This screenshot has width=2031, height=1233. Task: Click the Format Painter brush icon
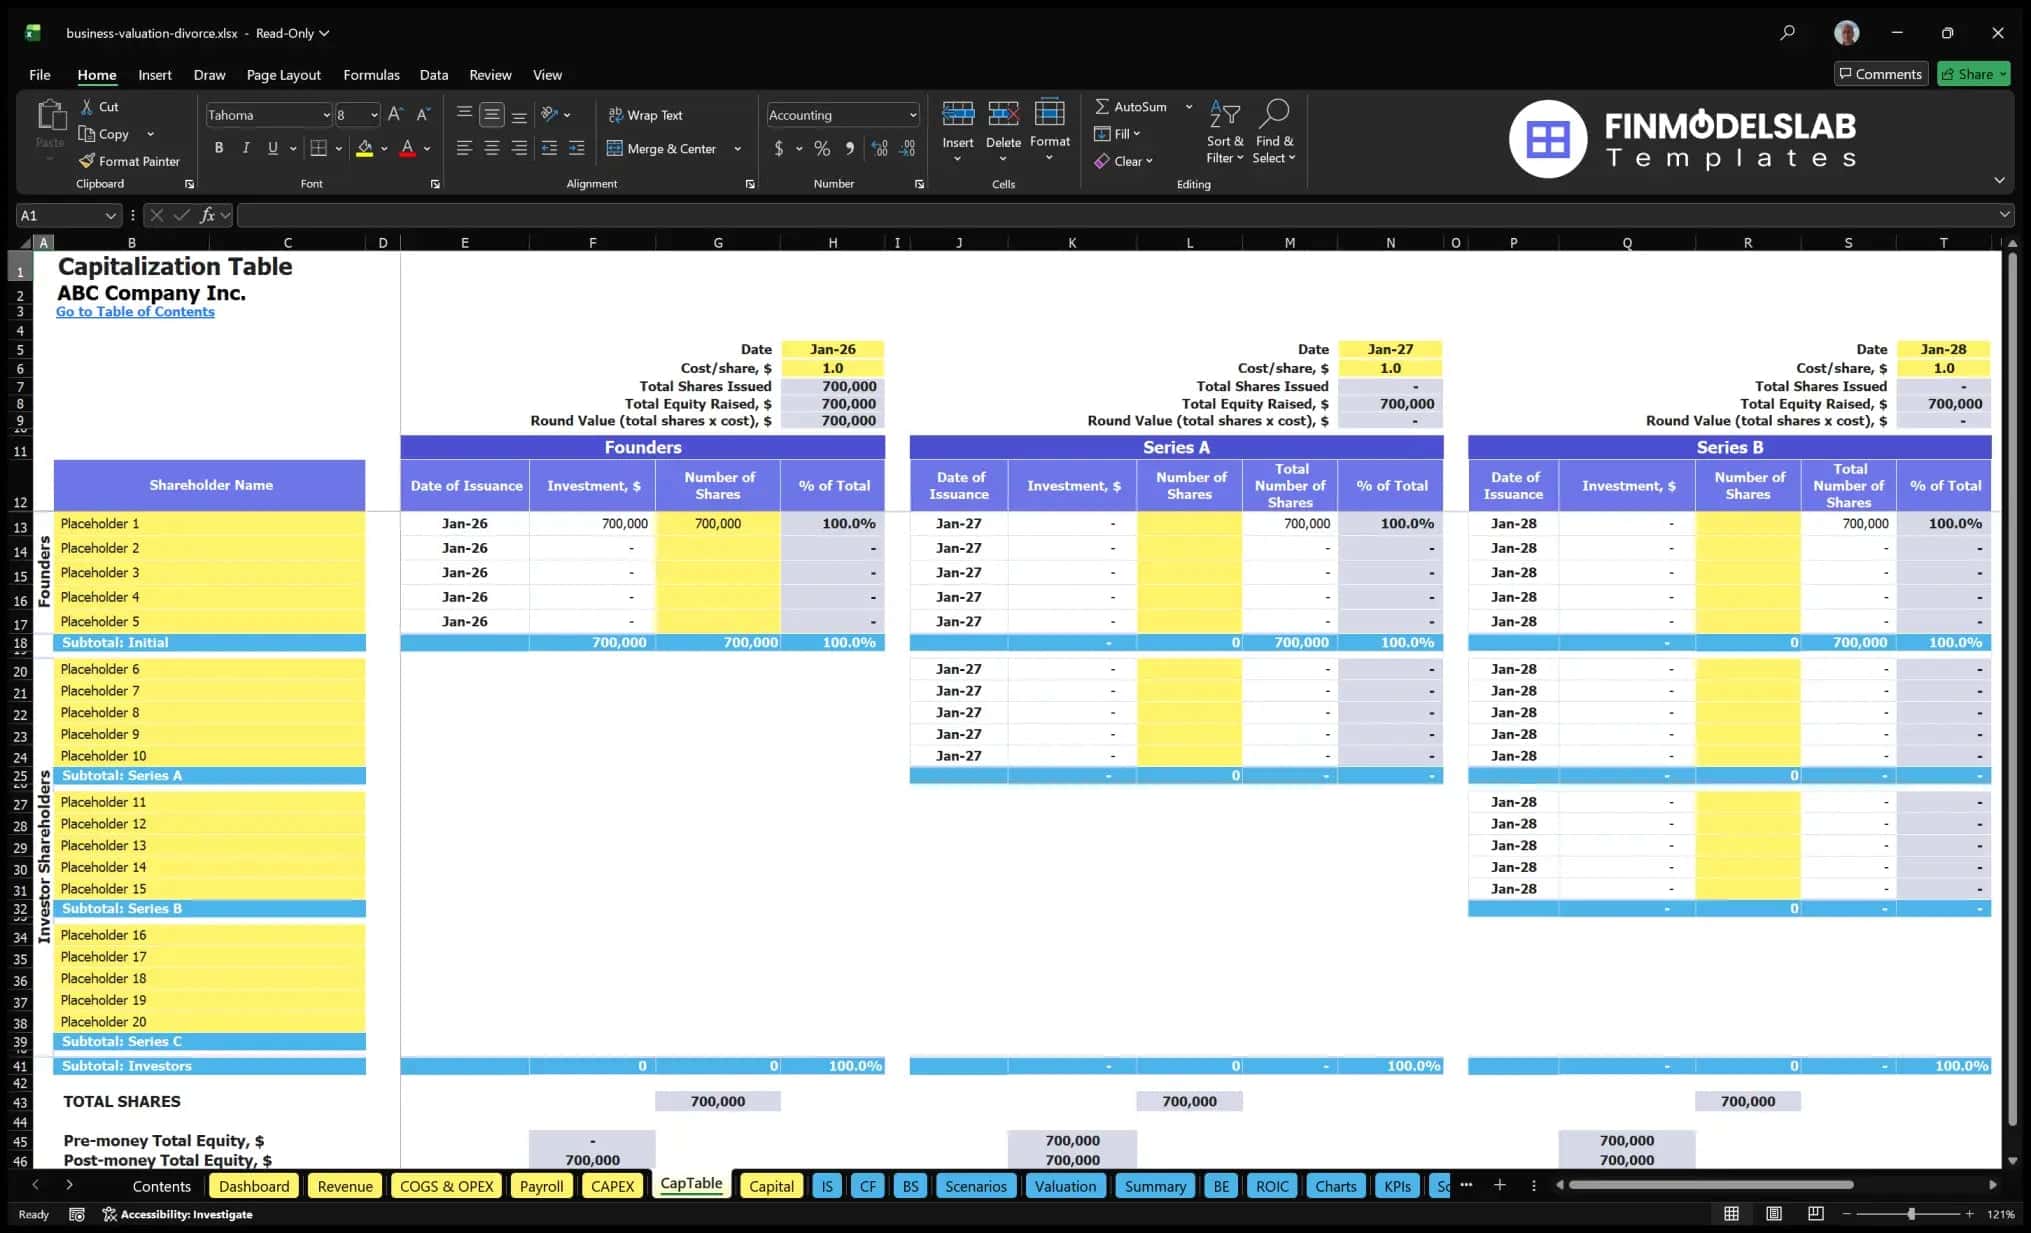coord(87,161)
